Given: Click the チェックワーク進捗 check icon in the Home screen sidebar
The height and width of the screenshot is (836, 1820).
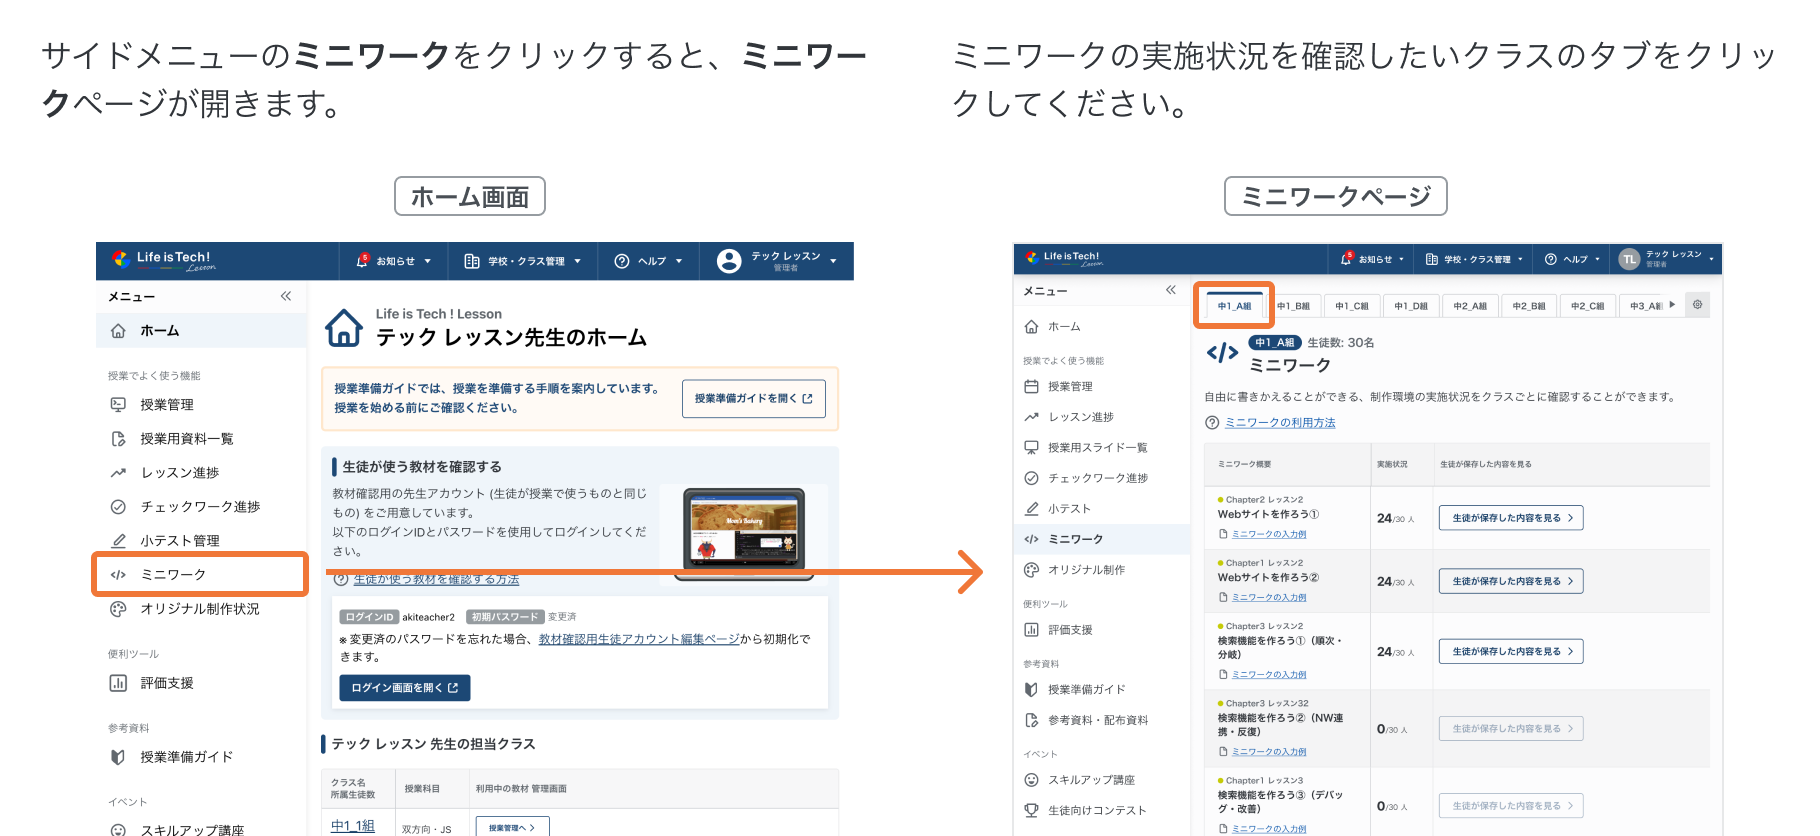Looking at the screenshot, I should [118, 507].
